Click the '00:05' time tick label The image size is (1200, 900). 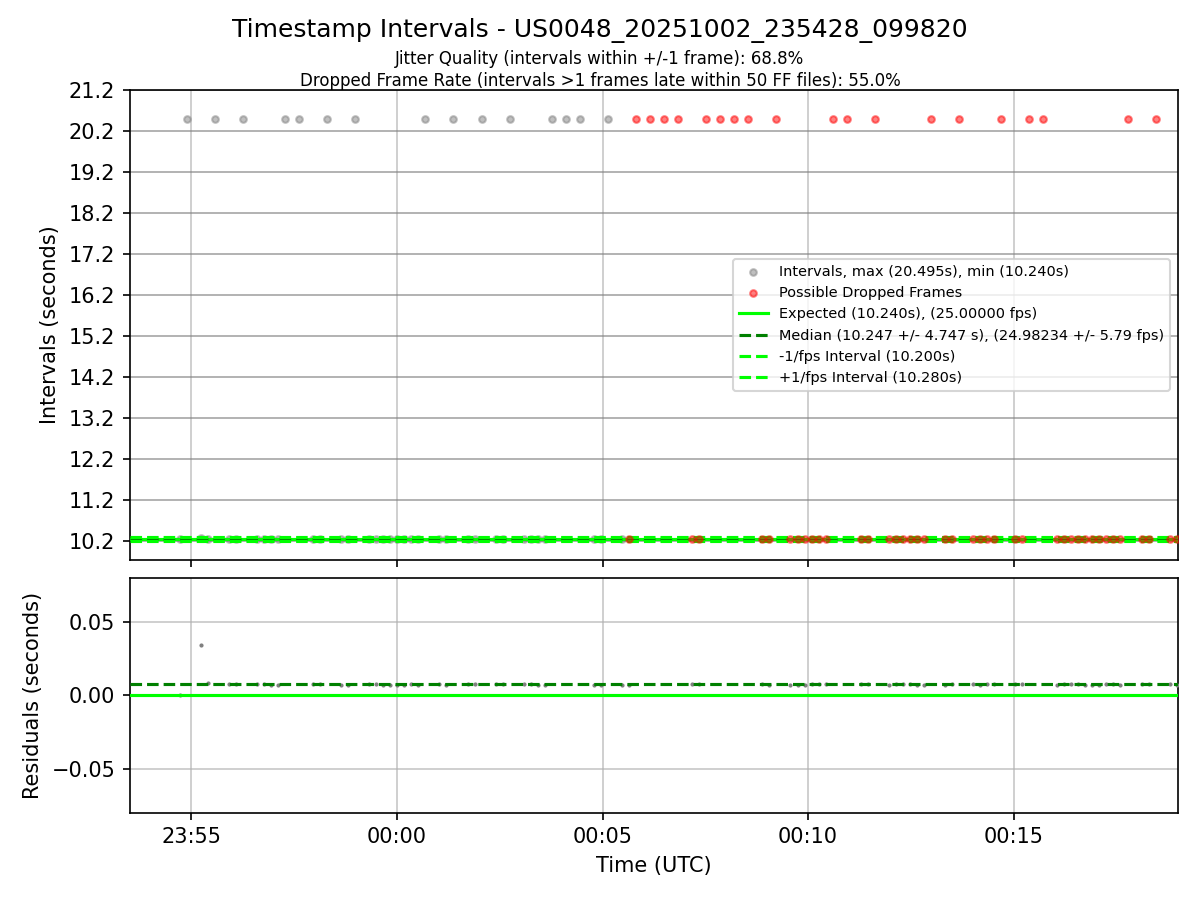coord(603,835)
